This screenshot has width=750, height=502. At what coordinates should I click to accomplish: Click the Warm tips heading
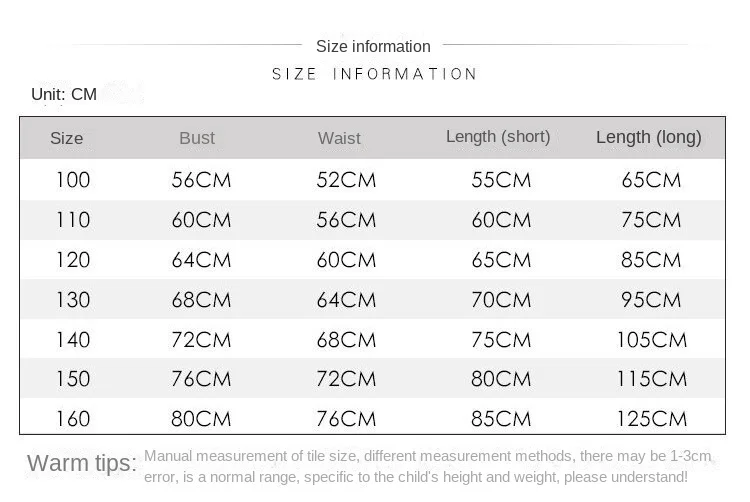pyautogui.click(x=82, y=463)
